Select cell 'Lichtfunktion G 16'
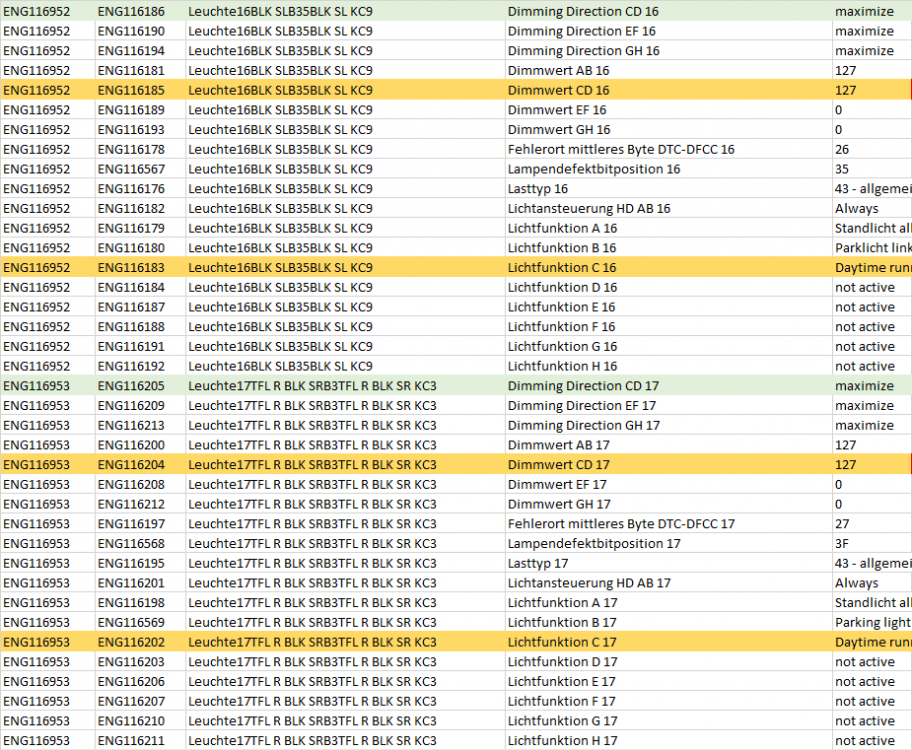Image resolution: width=912 pixels, height=750 pixels. coord(668,347)
